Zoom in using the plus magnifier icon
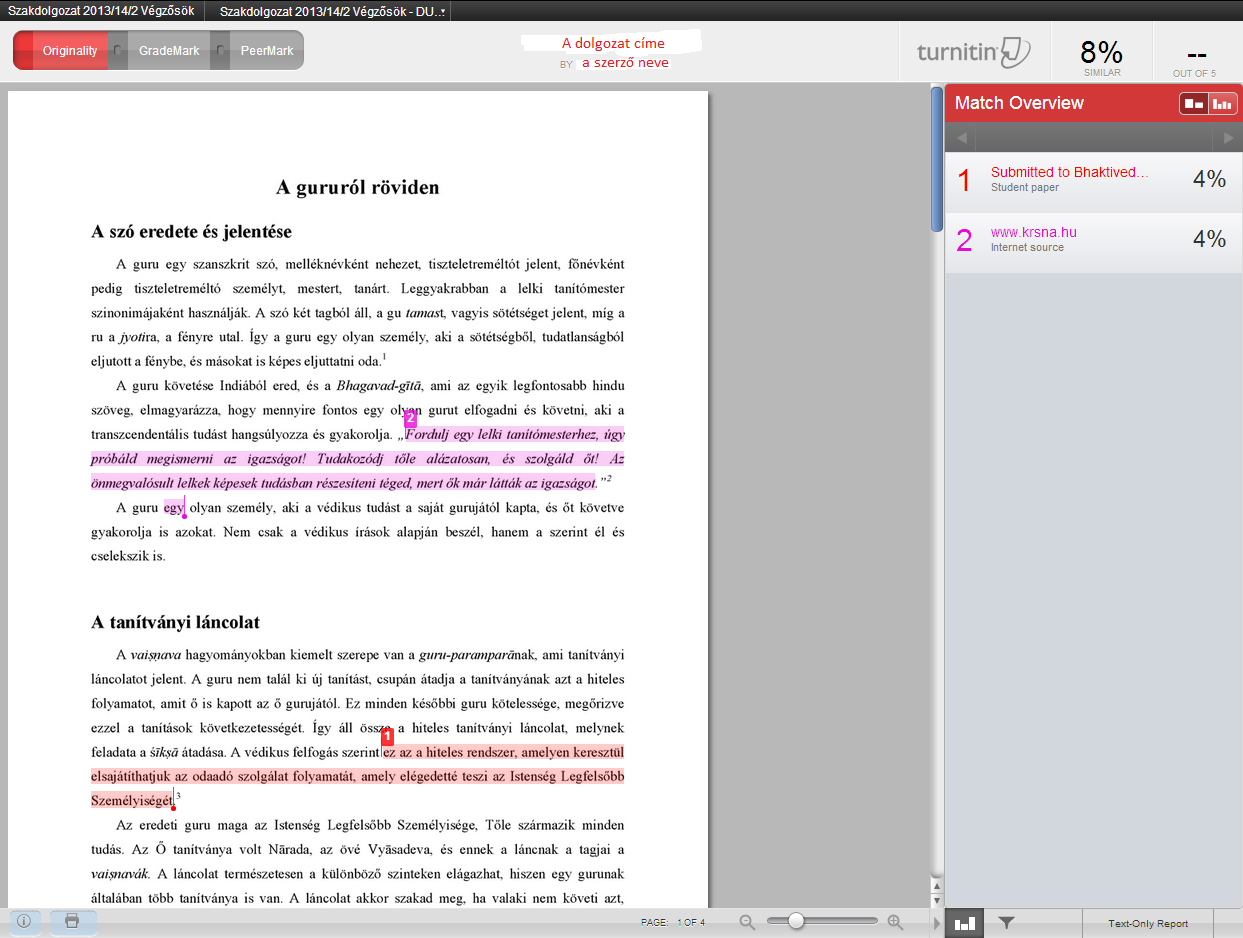Image resolution: width=1243 pixels, height=938 pixels. 895,922
